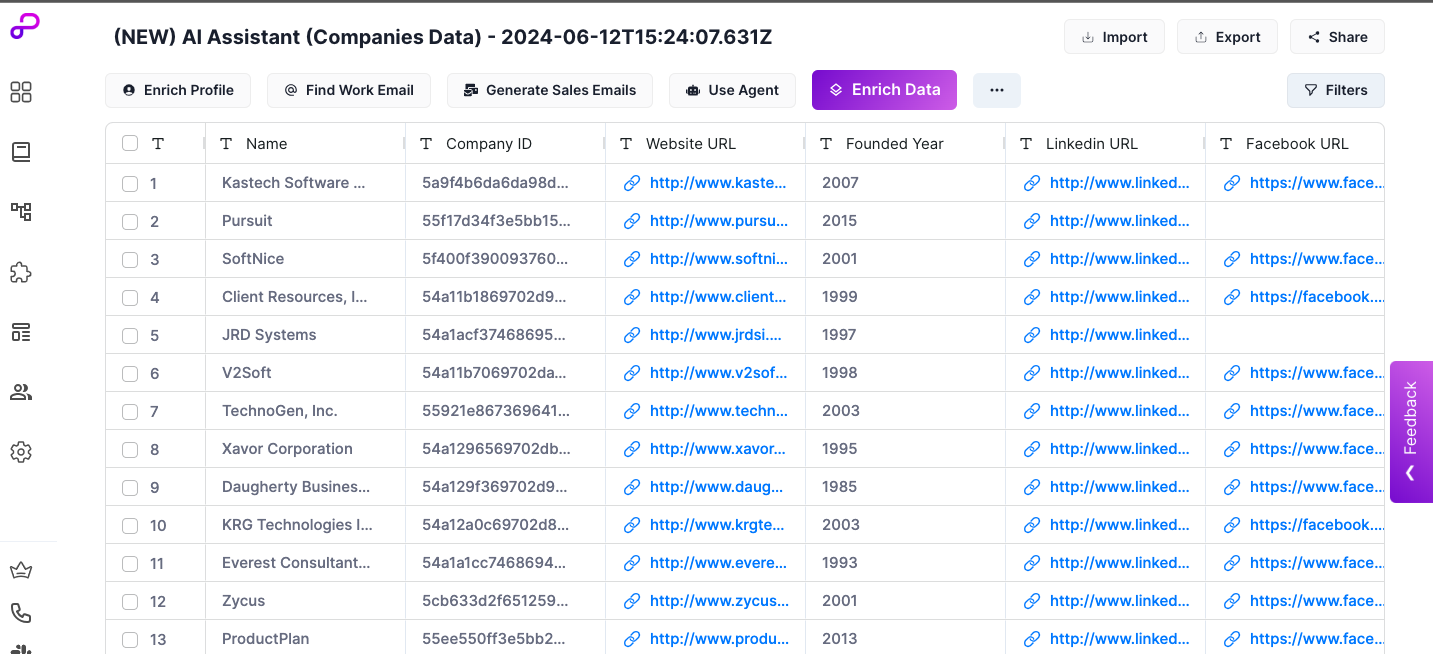The height and width of the screenshot is (654, 1433).
Task: Check the row checkbox for Kastech Software
Action: (130, 183)
